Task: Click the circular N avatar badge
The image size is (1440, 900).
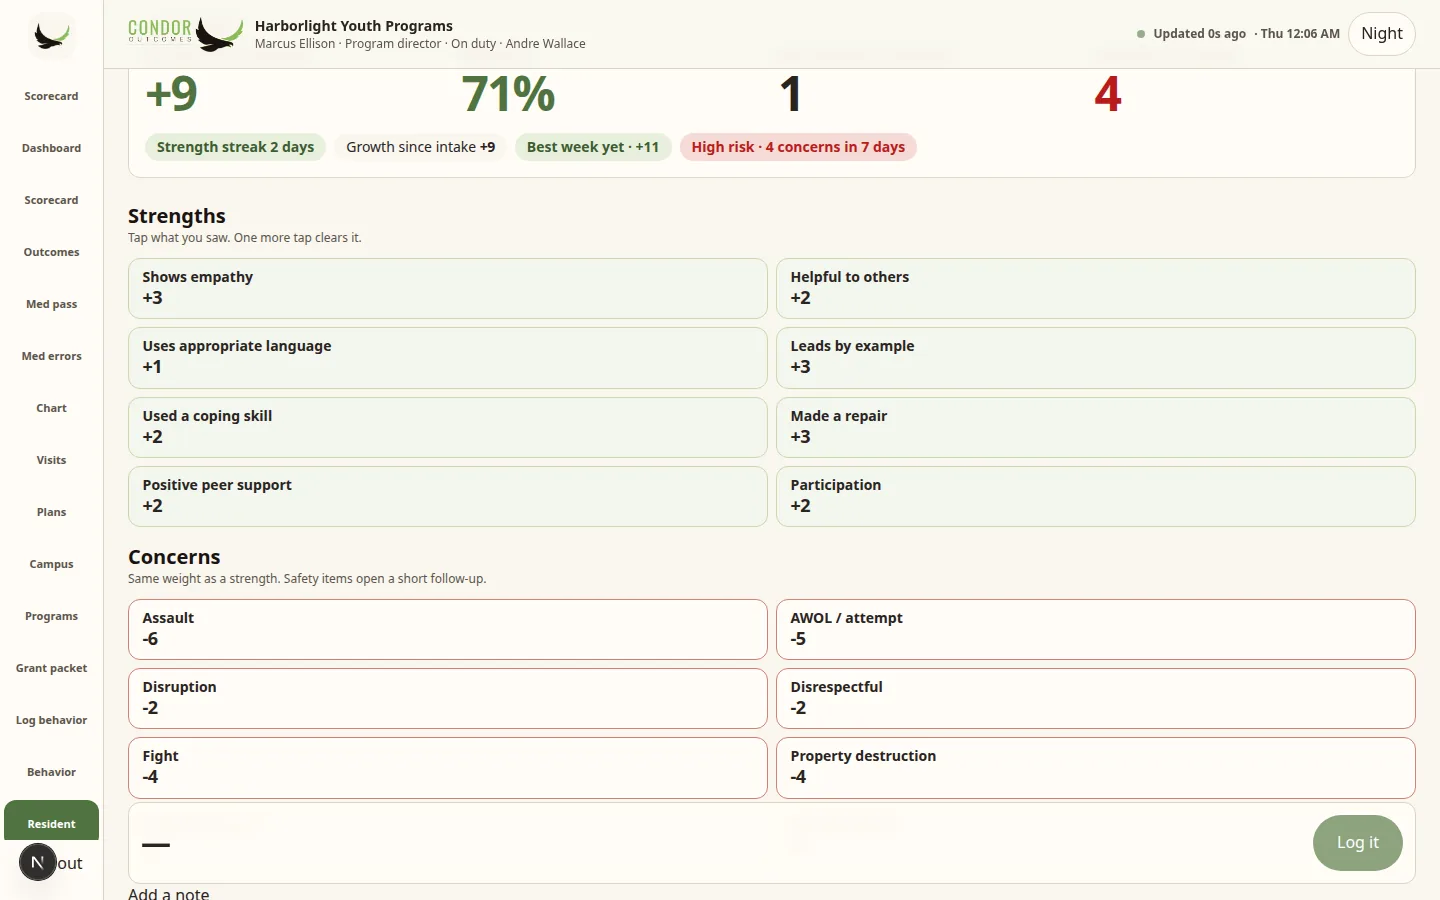Action: pyautogui.click(x=38, y=862)
